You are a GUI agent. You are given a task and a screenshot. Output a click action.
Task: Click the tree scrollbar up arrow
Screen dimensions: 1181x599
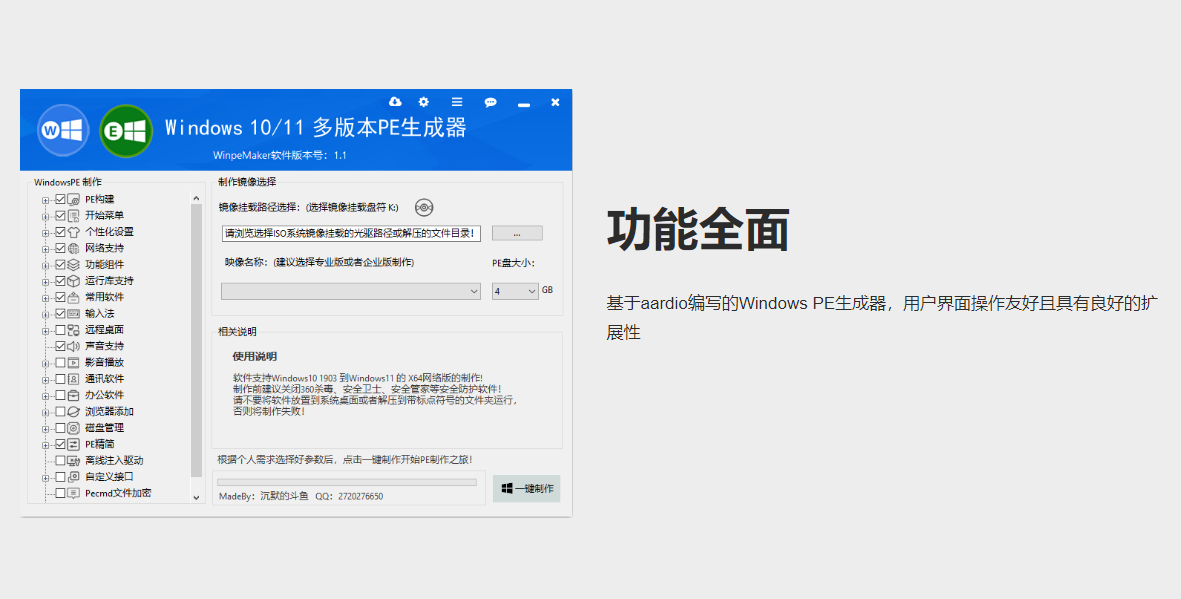tap(197, 199)
